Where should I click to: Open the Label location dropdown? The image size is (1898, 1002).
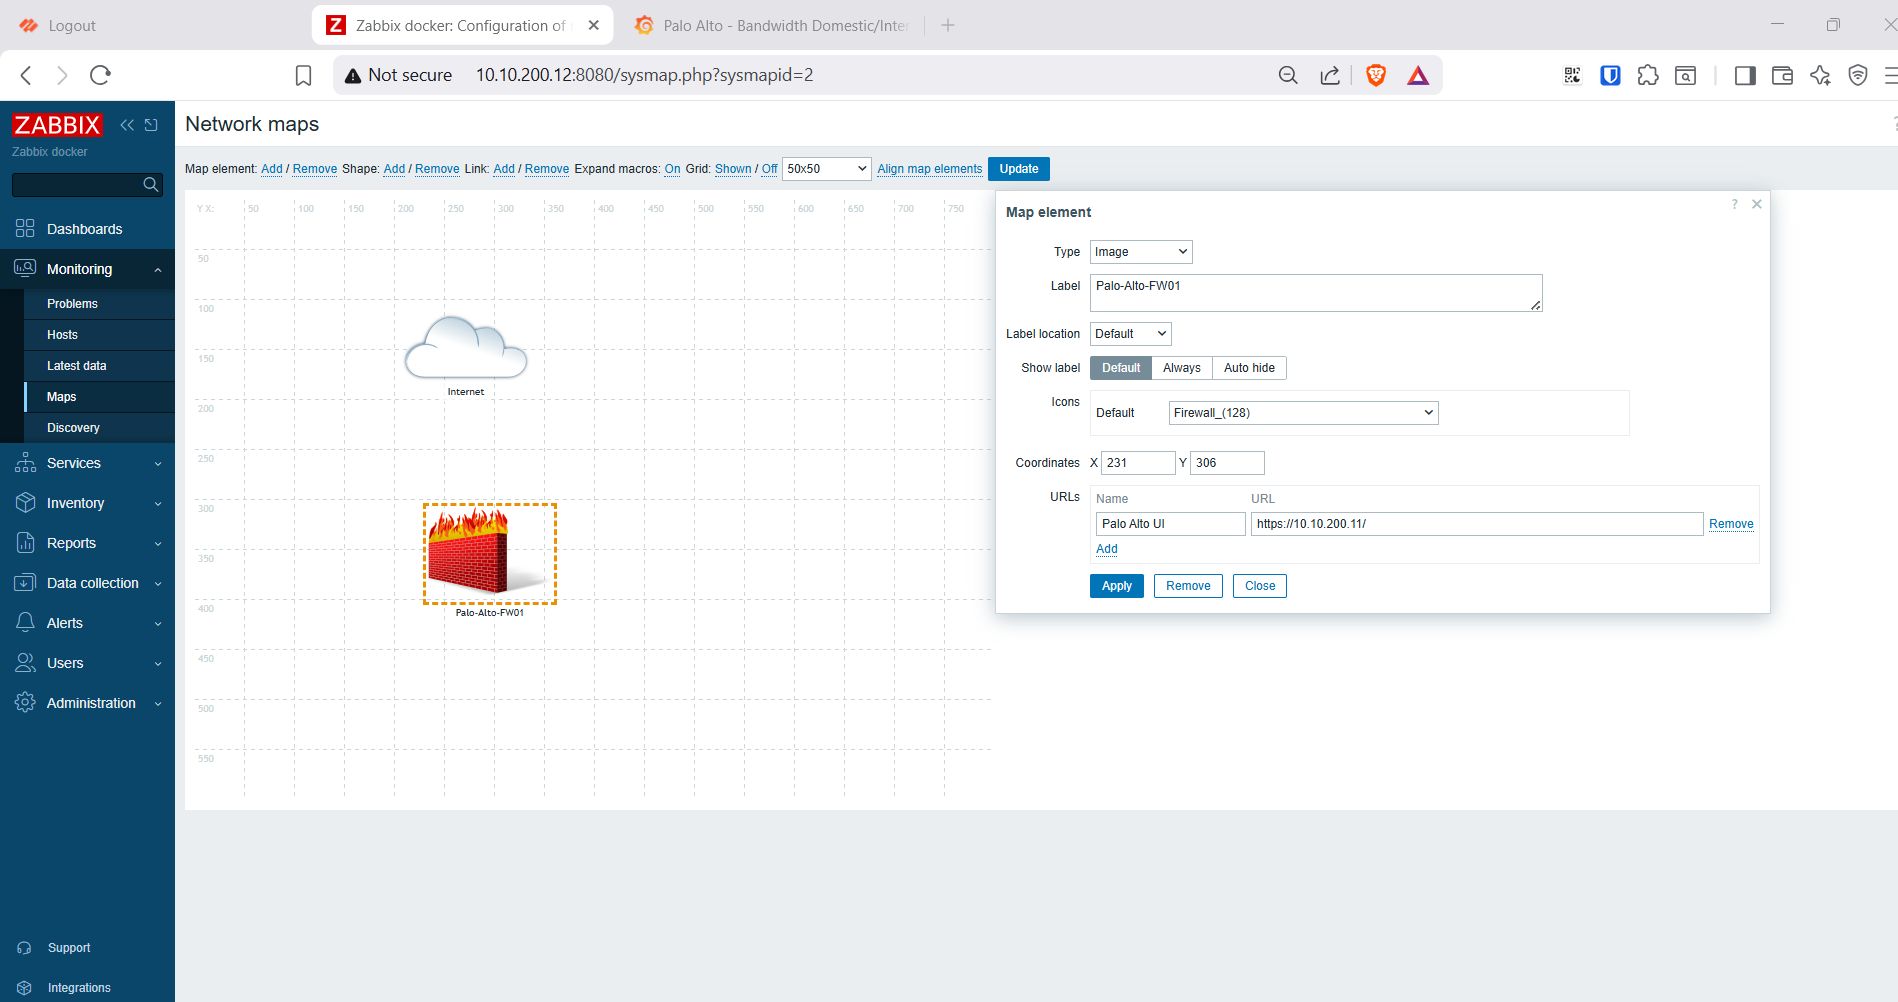click(x=1130, y=334)
